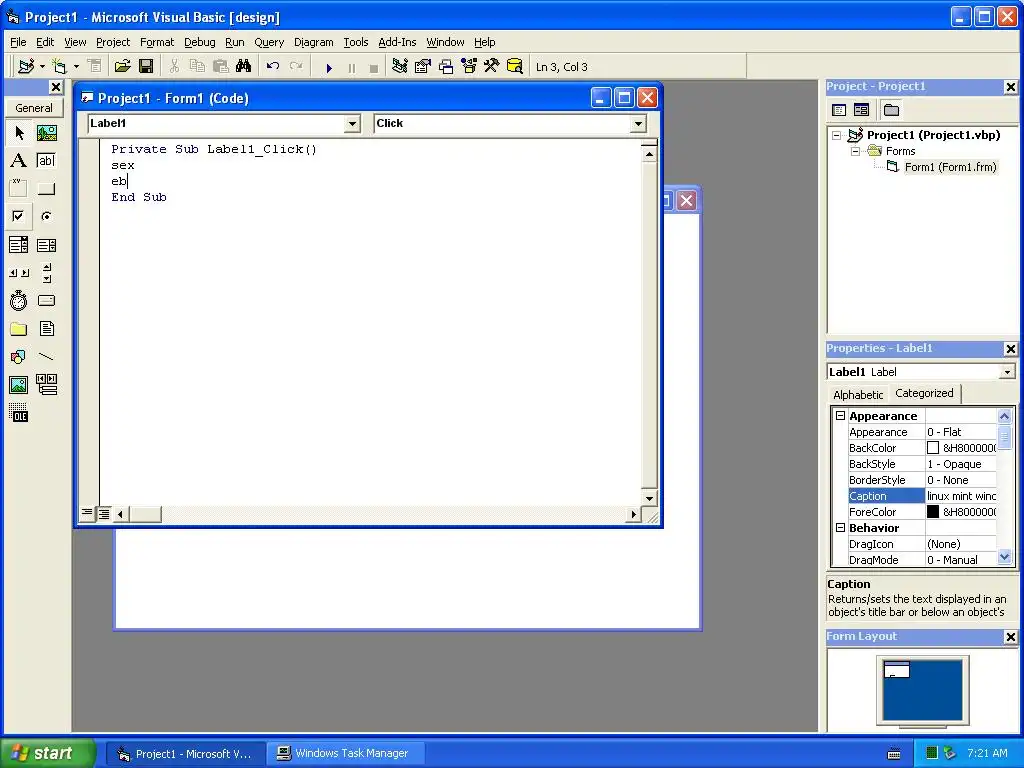The width and height of the screenshot is (1024, 768).
Task: Click the ForeColor black color swatch
Action: tap(933, 512)
